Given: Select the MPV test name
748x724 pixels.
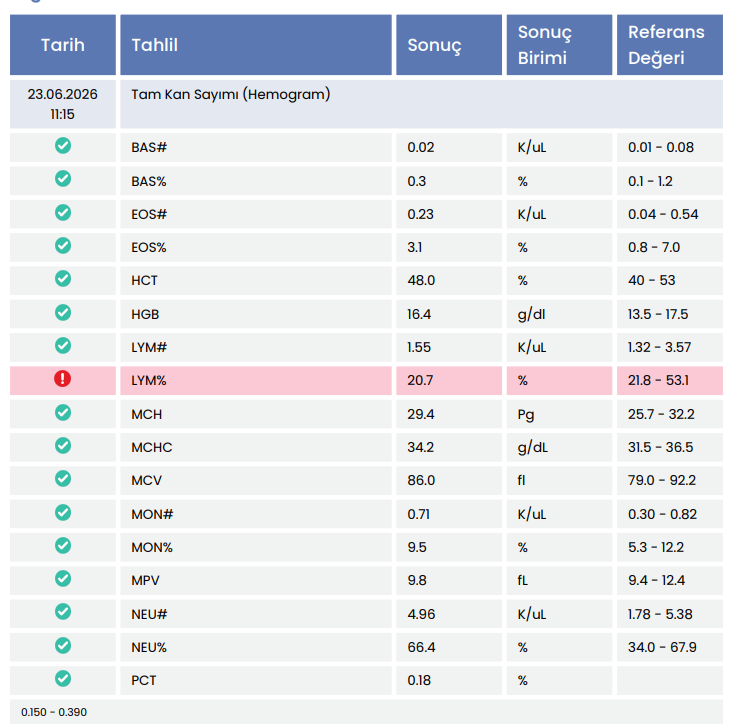Looking at the screenshot, I should pos(145,580).
